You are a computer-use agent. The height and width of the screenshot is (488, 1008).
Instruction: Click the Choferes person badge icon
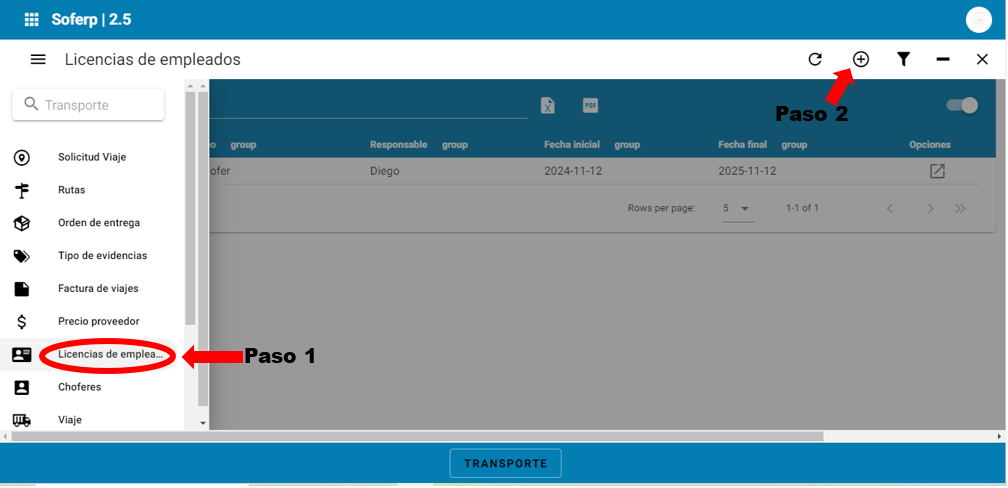pyautogui.click(x=22, y=387)
